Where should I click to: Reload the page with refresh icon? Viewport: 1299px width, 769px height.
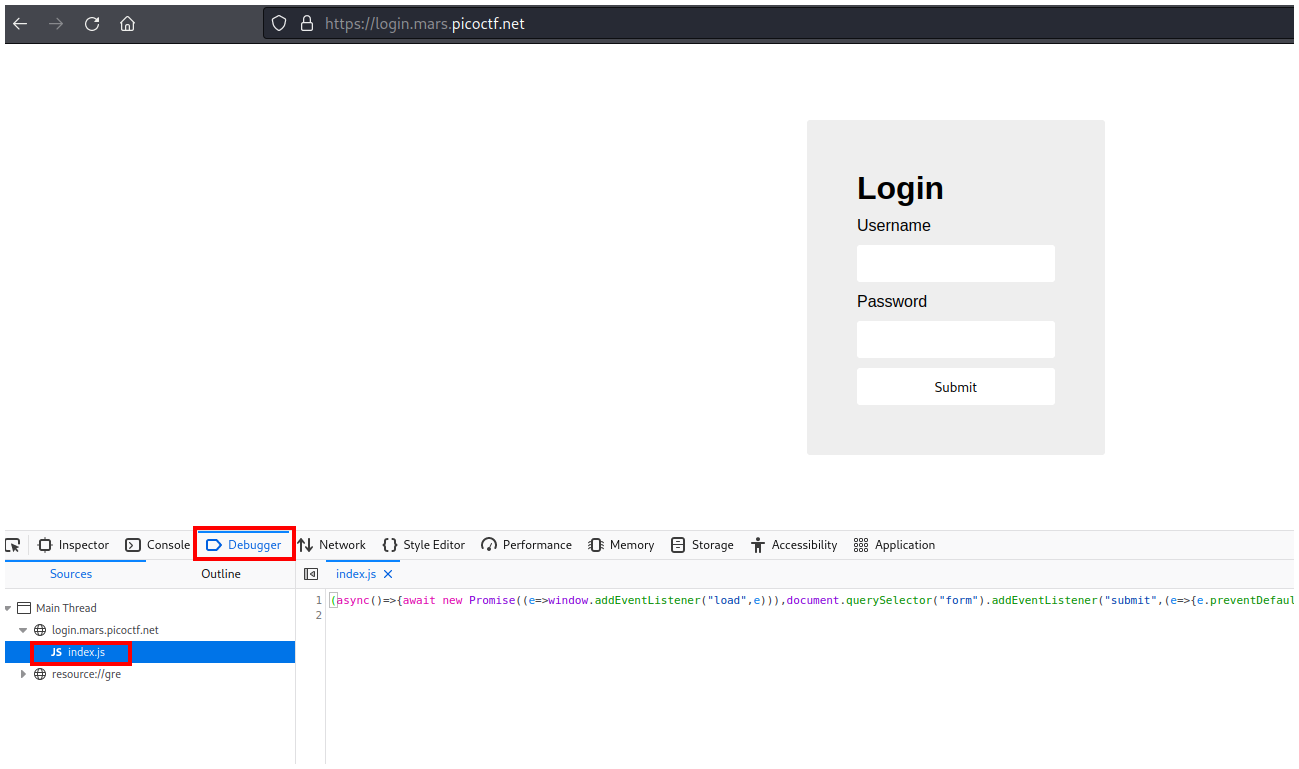(92, 24)
